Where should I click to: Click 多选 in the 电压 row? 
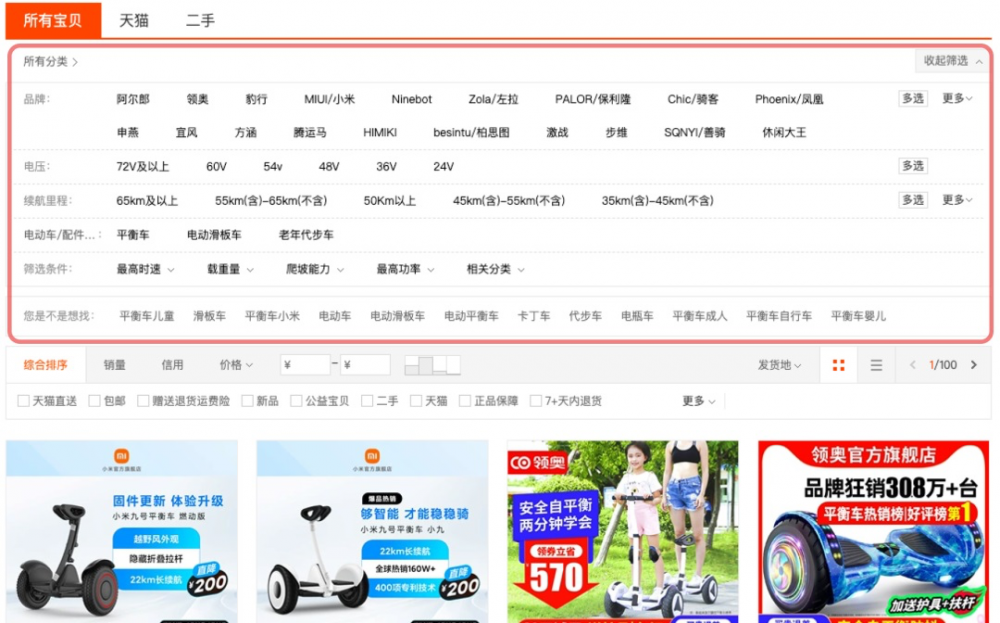coord(913,166)
